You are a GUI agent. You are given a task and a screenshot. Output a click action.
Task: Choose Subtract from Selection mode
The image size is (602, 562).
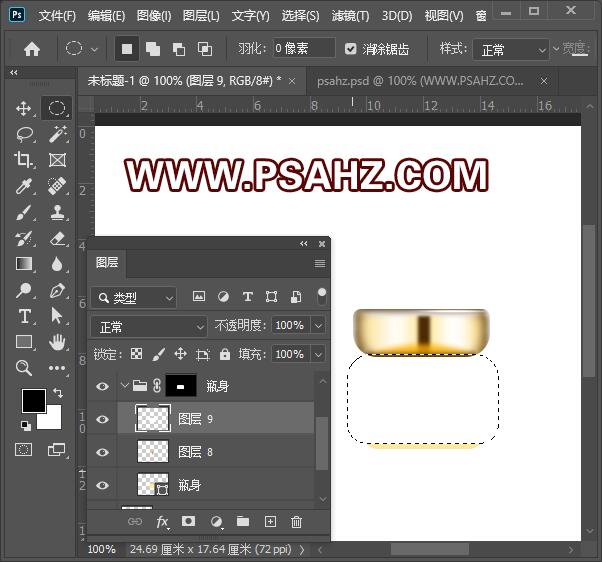(x=179, y=49)
